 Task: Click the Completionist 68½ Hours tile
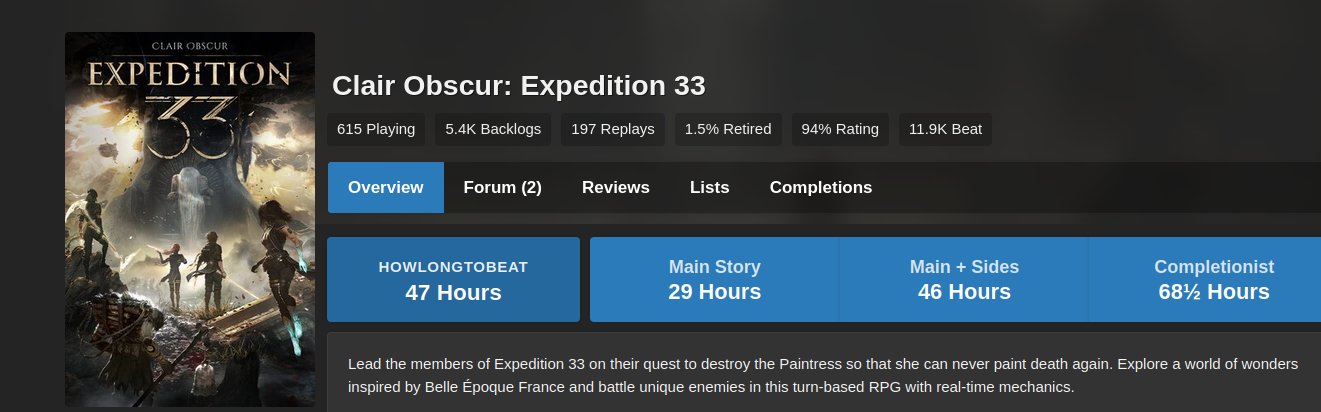click(x=1205, y=279)
